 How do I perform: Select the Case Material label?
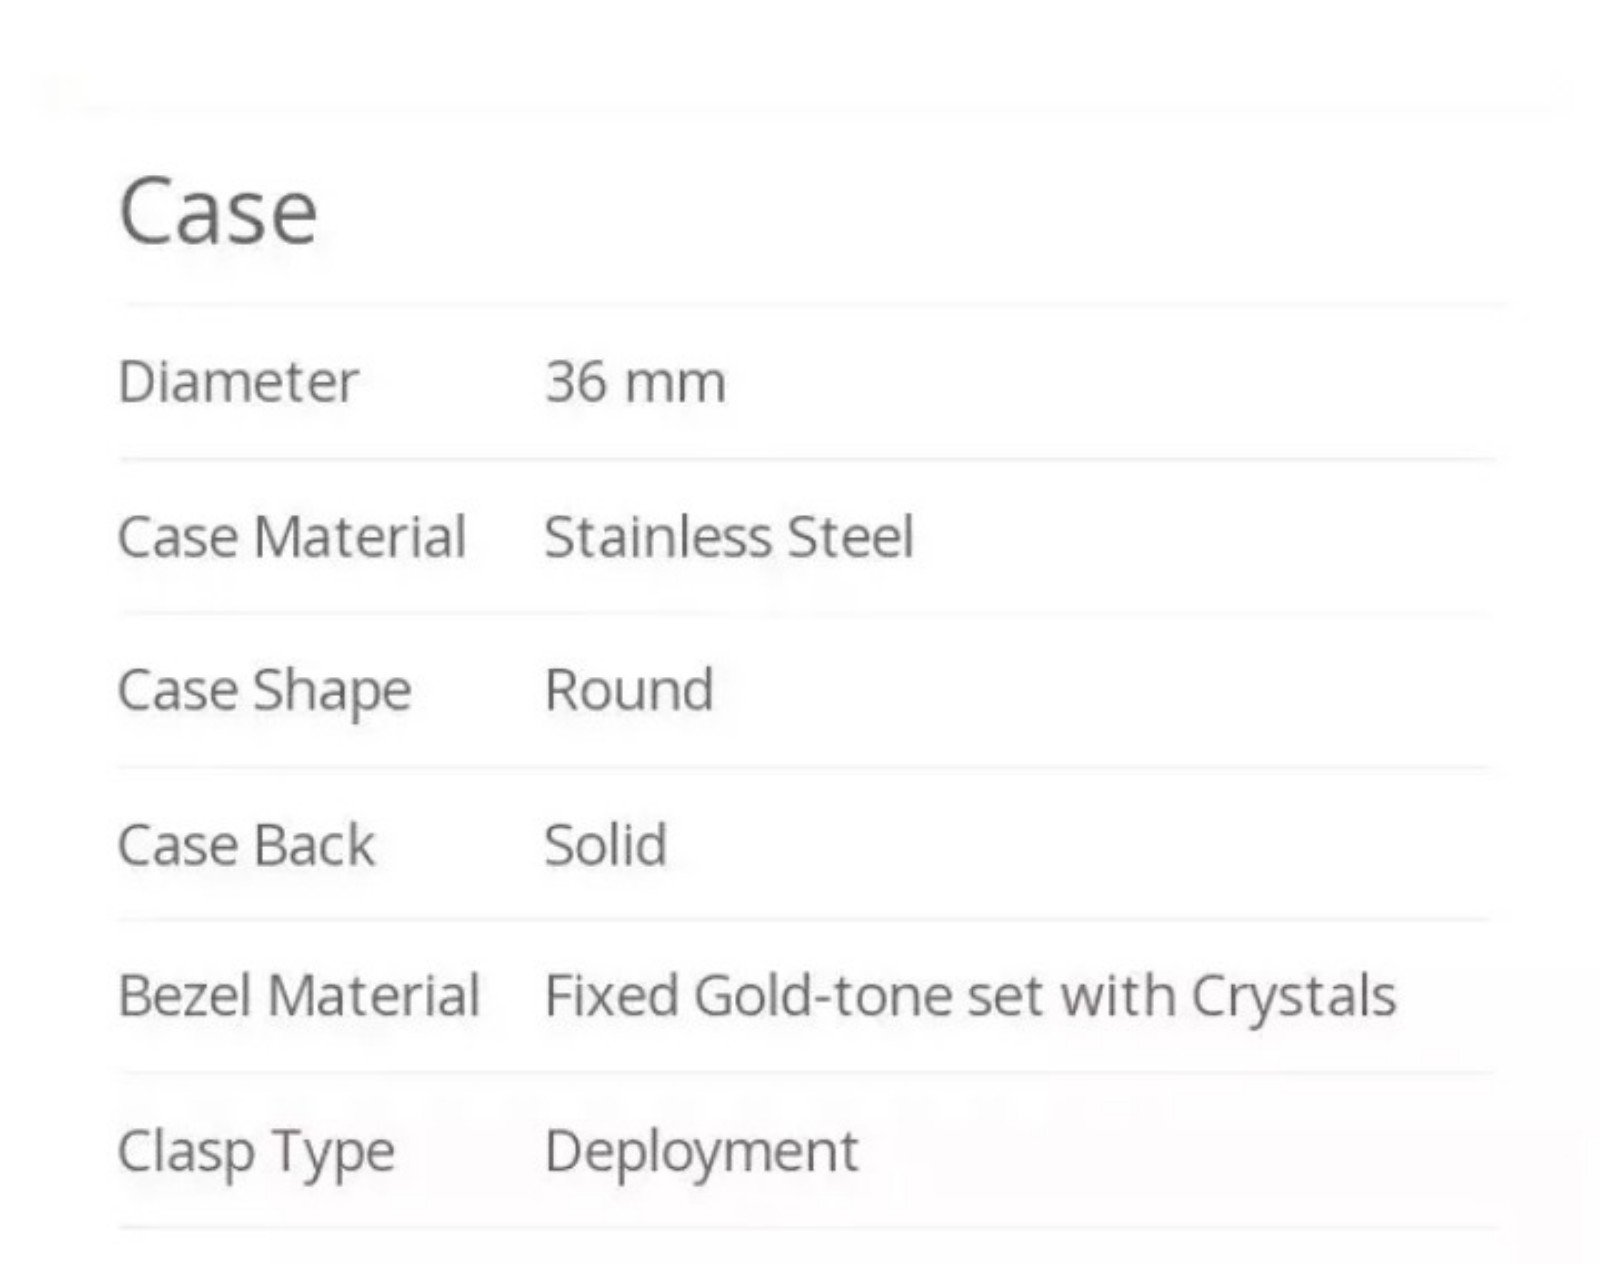pos(292,537)
